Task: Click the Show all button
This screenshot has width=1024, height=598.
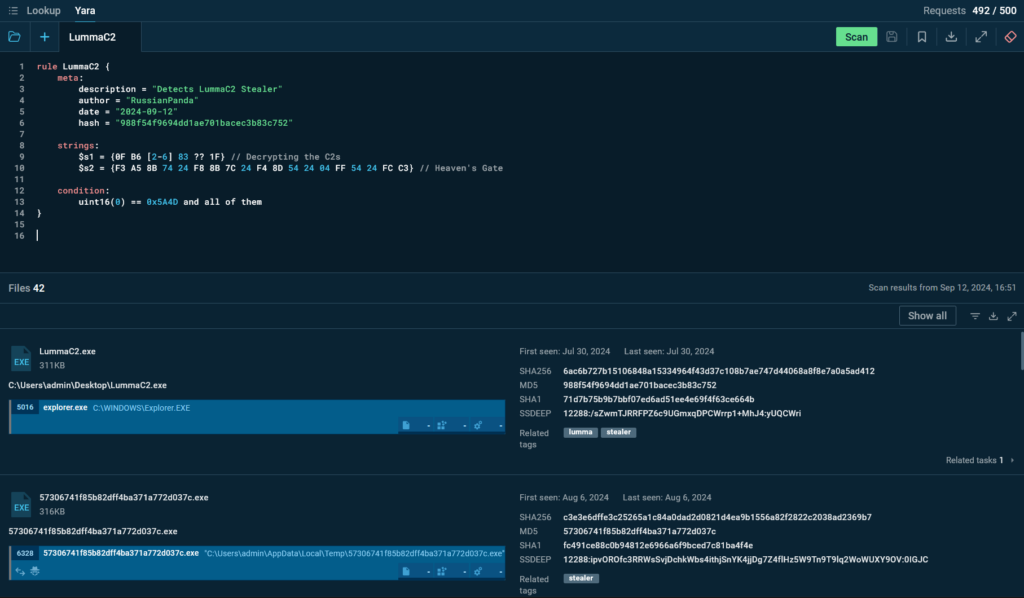Action: pos(927,316)
